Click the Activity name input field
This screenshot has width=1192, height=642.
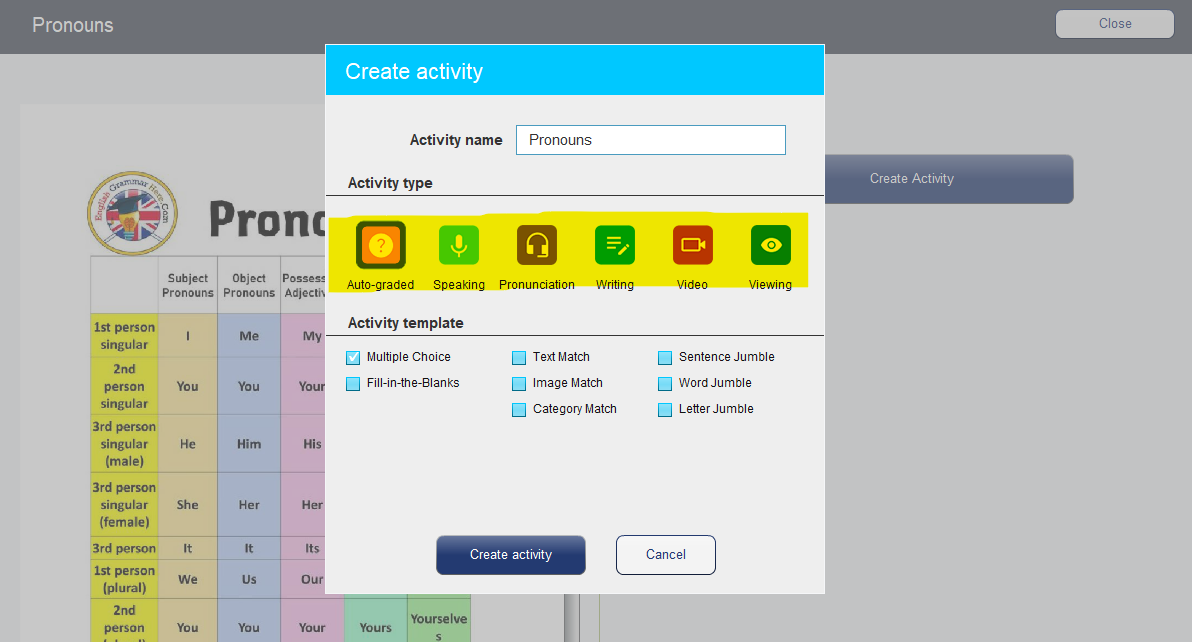pos(651,140)
